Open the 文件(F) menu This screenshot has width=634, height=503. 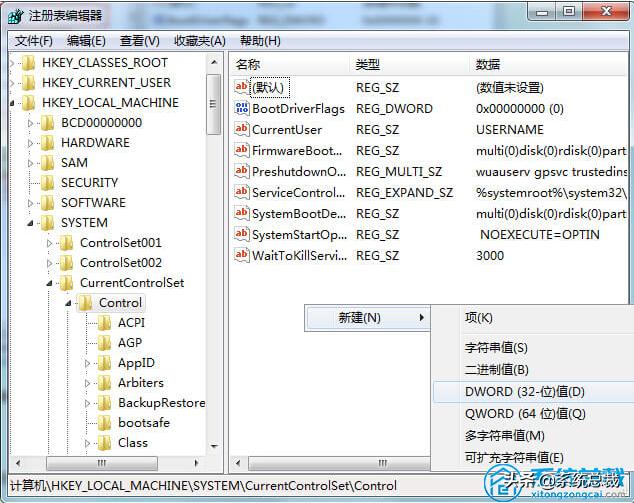34,41
